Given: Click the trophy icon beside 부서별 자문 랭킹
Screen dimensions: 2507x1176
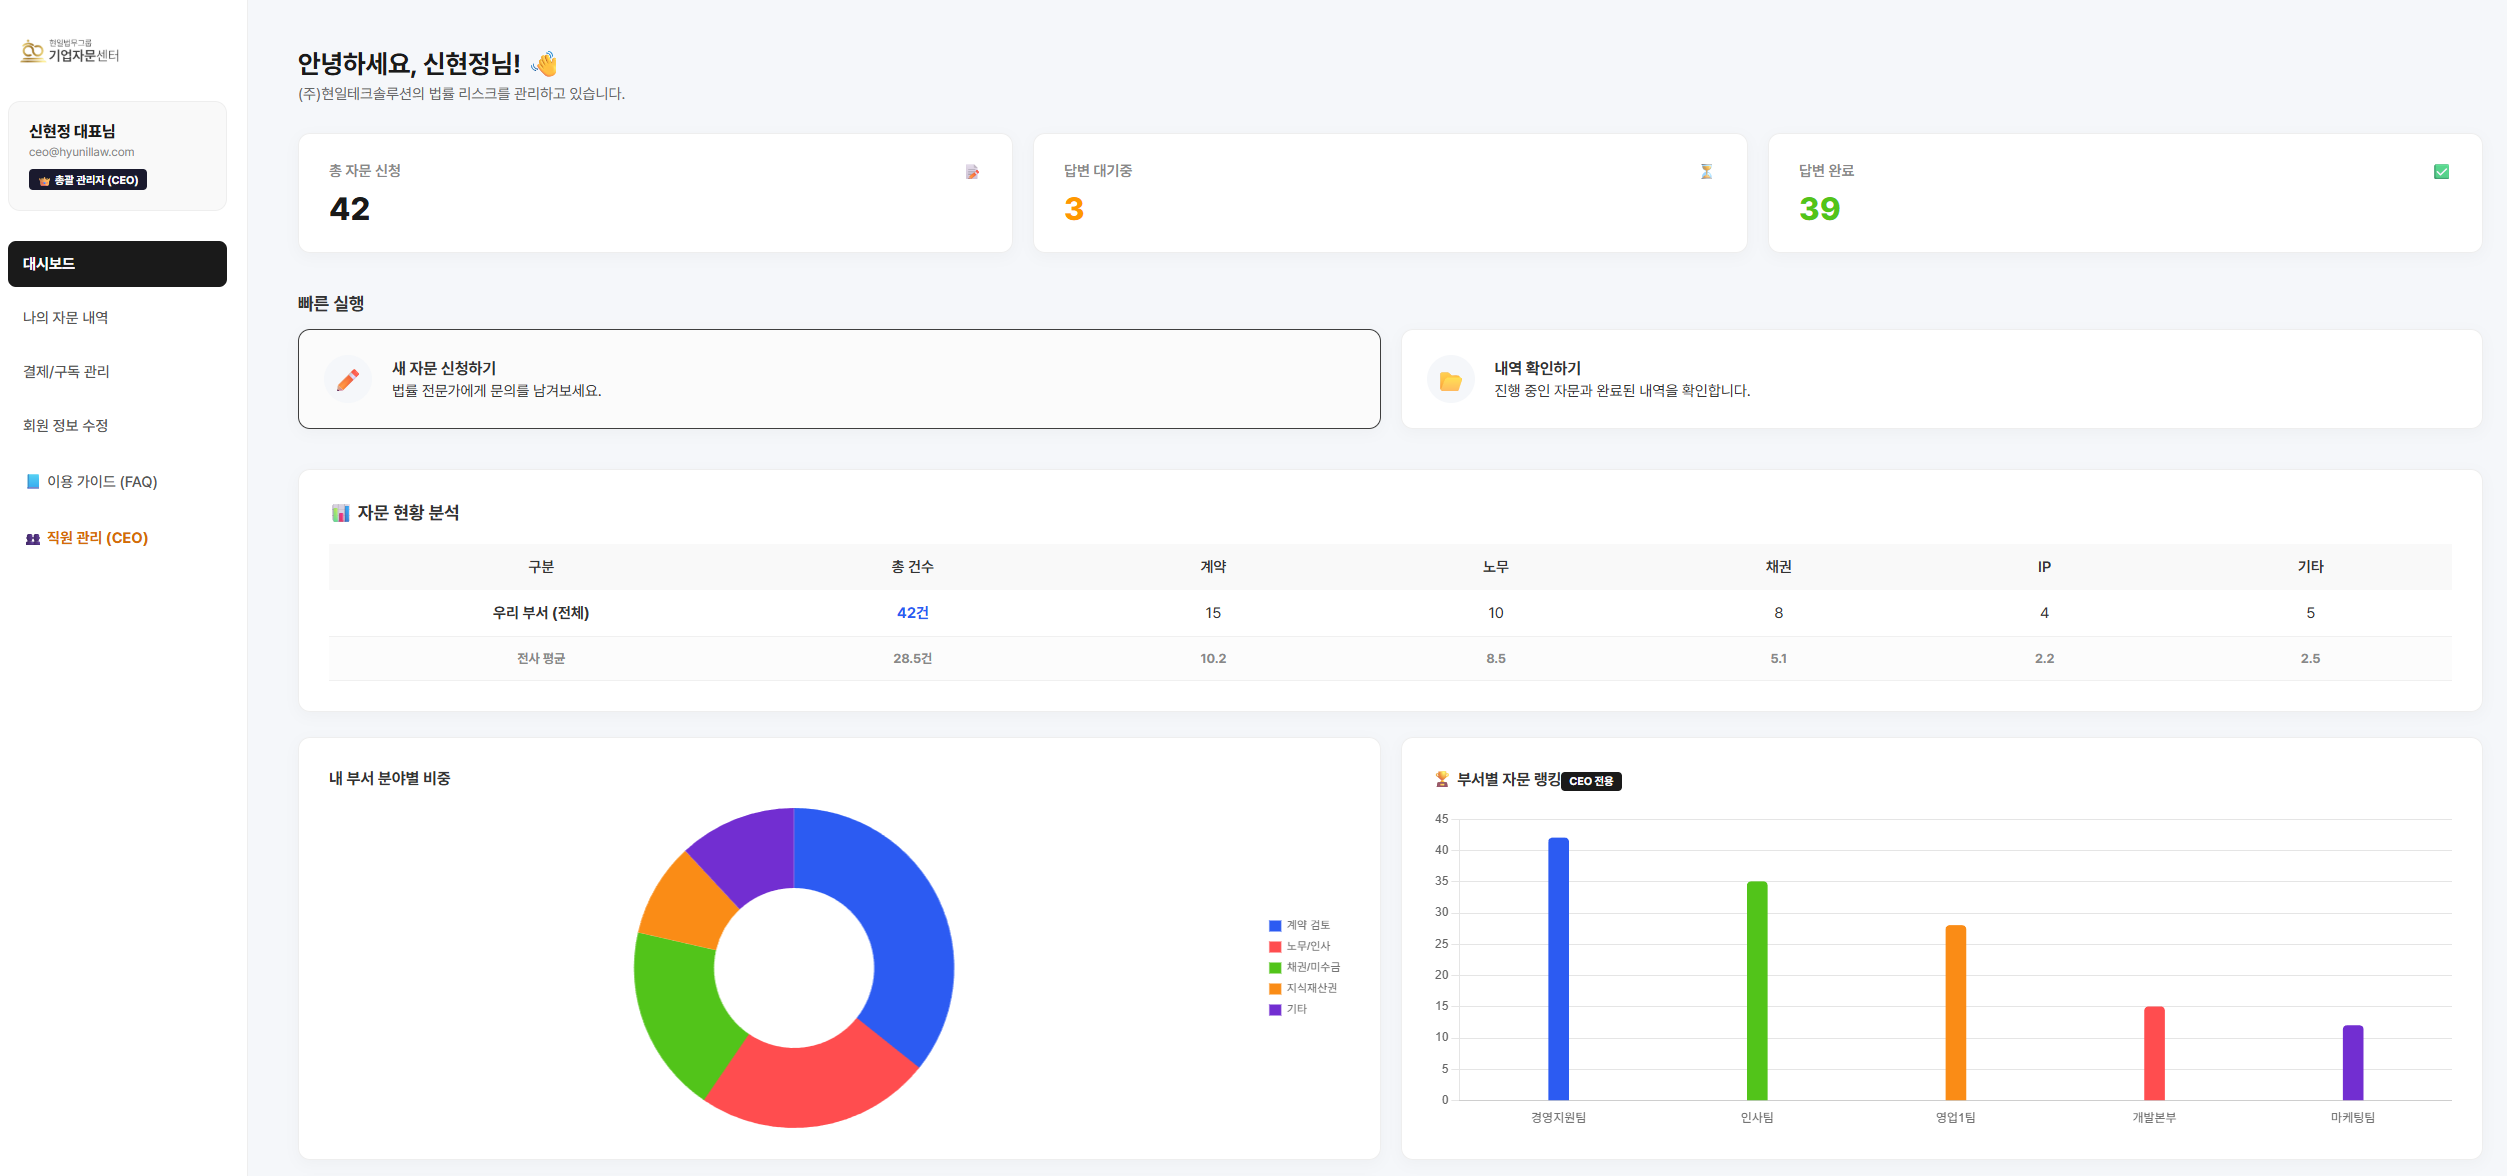Looking at the screenshot, I should pyautogui.click(x=1441, y=779).
